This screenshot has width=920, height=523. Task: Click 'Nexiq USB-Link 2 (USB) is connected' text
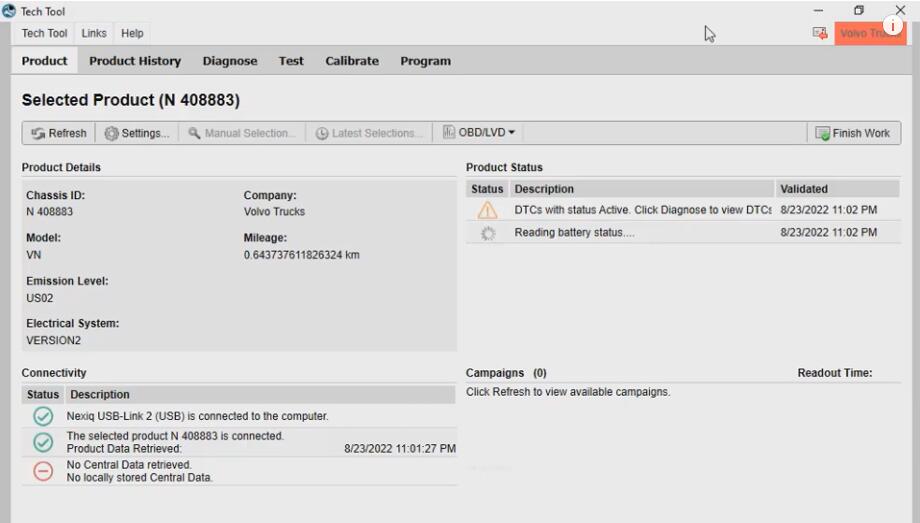click(197, 416)
